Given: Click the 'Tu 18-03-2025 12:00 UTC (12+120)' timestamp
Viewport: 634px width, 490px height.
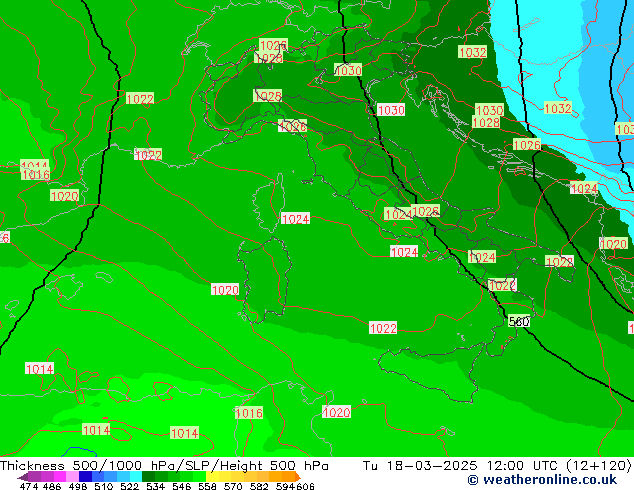Looking at the screenshot, I should [x=497, y=466].
